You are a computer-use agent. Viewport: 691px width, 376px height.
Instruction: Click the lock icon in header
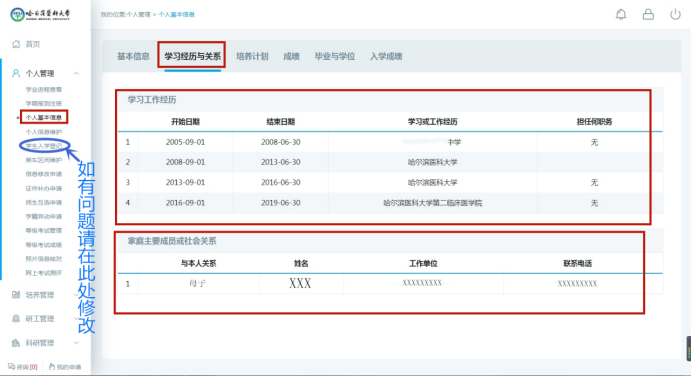click(648, 15)
